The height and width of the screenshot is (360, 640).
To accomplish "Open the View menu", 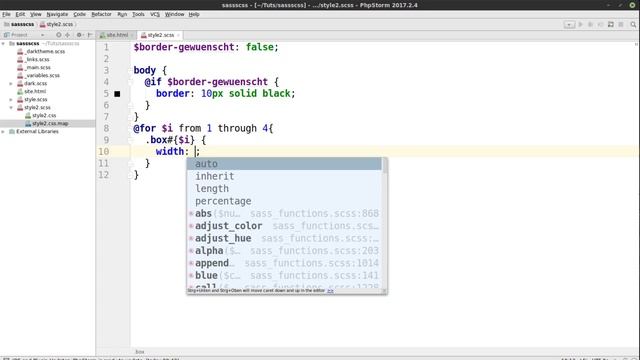I will (x=36, y=14).
